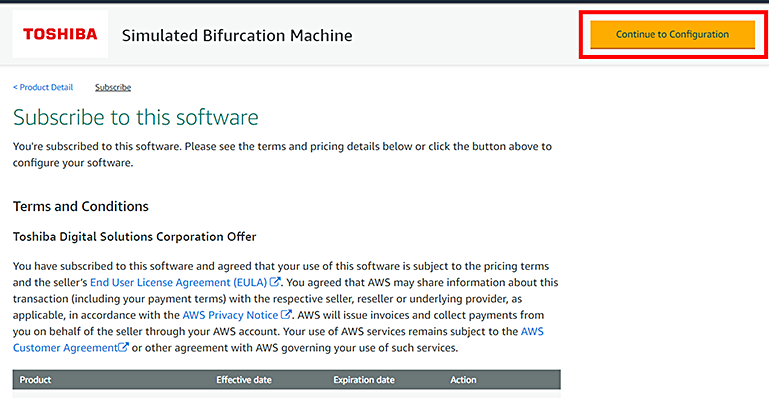Click Simulated Bifurcation Machine title
The height and width of the screenshot is (398, 770).
point(237,35)
